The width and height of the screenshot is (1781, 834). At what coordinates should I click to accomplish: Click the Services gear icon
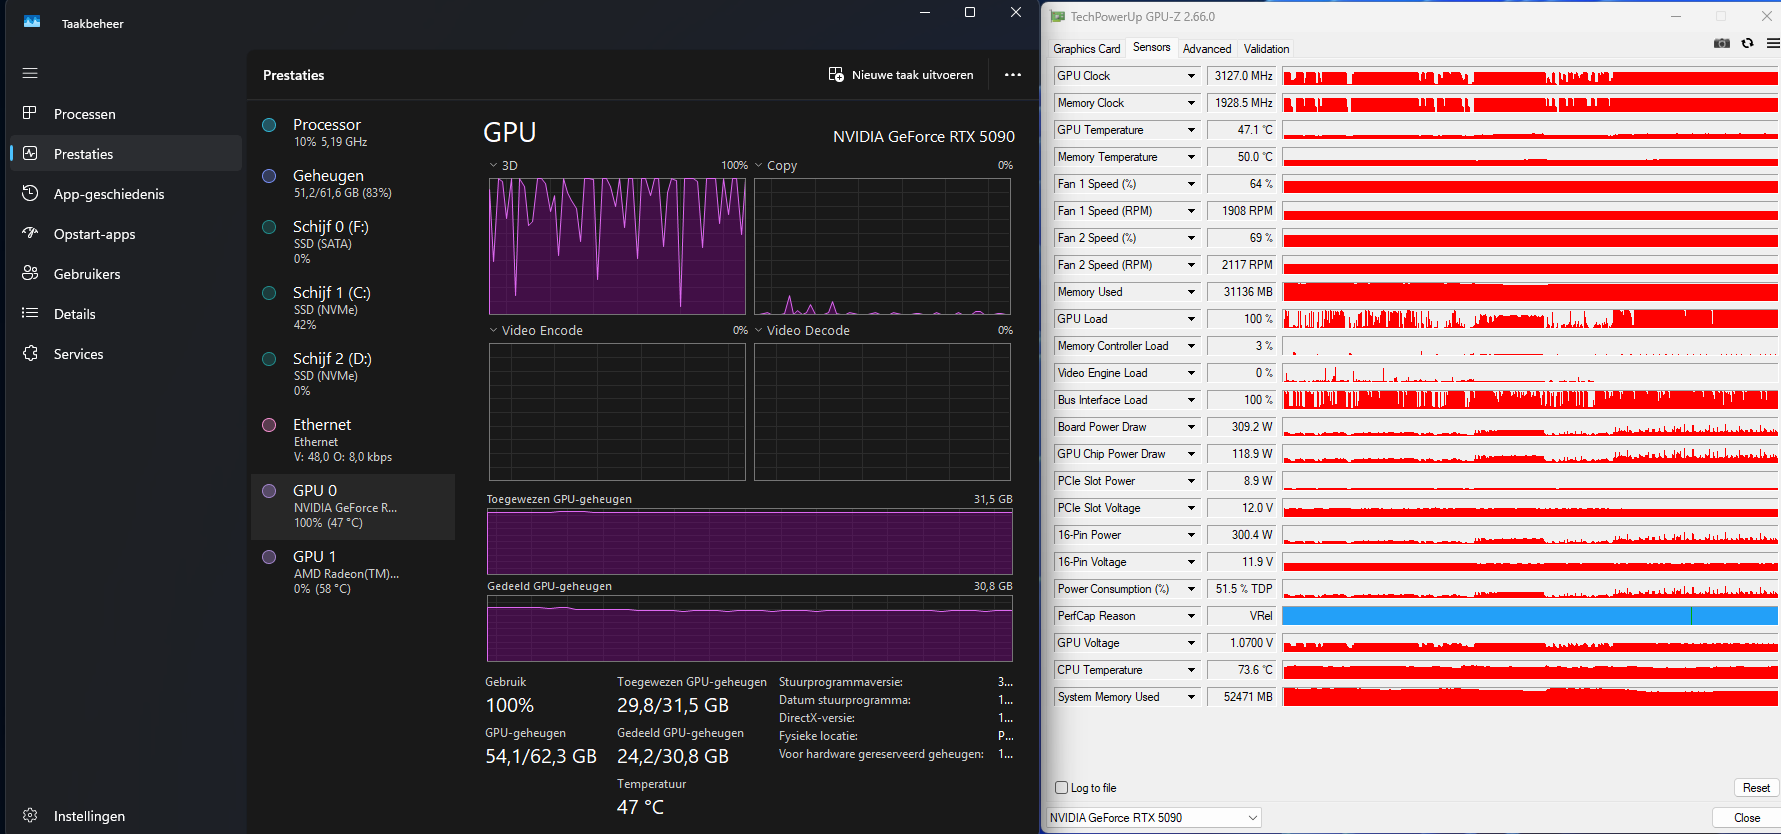(30, 353)
